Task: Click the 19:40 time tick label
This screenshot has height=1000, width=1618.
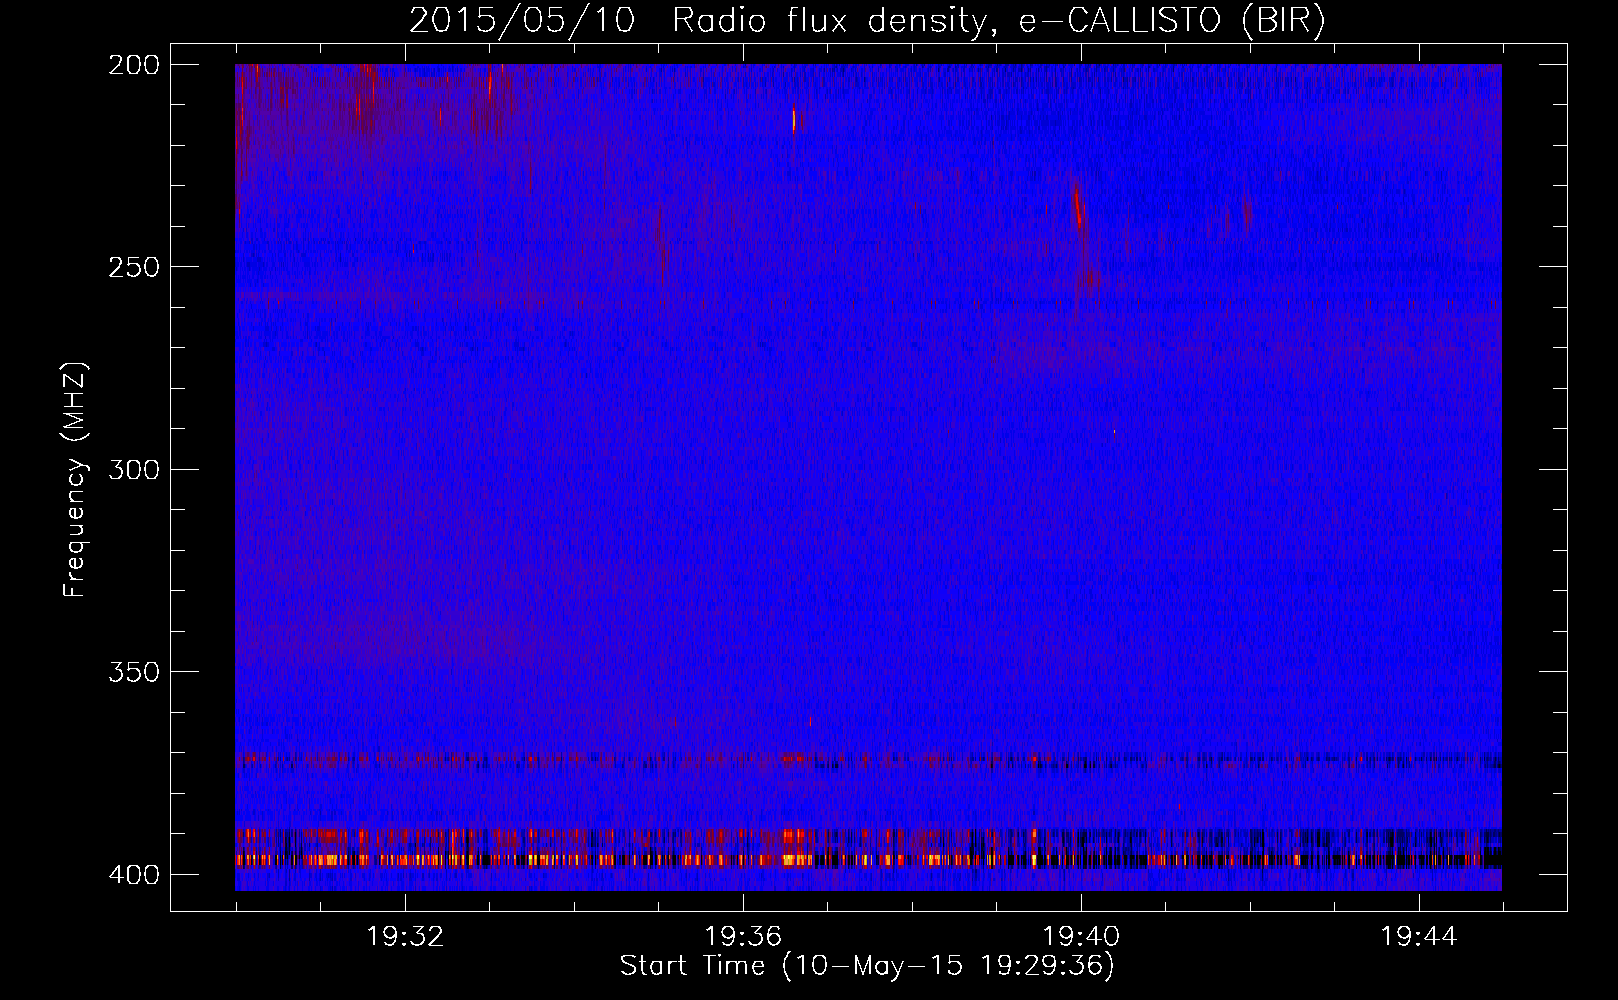Action: [x=1081, y=937]
